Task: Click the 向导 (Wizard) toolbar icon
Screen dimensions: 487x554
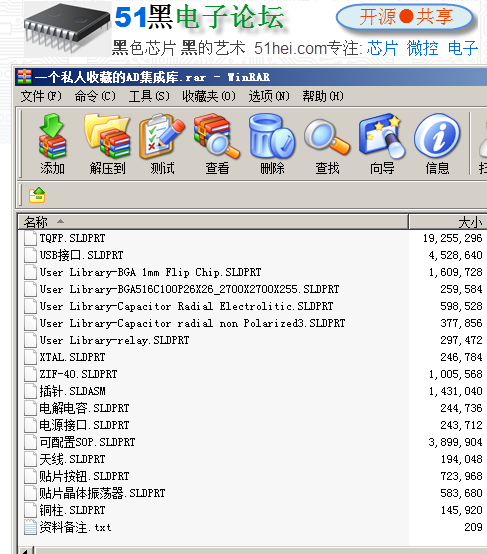Action: 382,143
